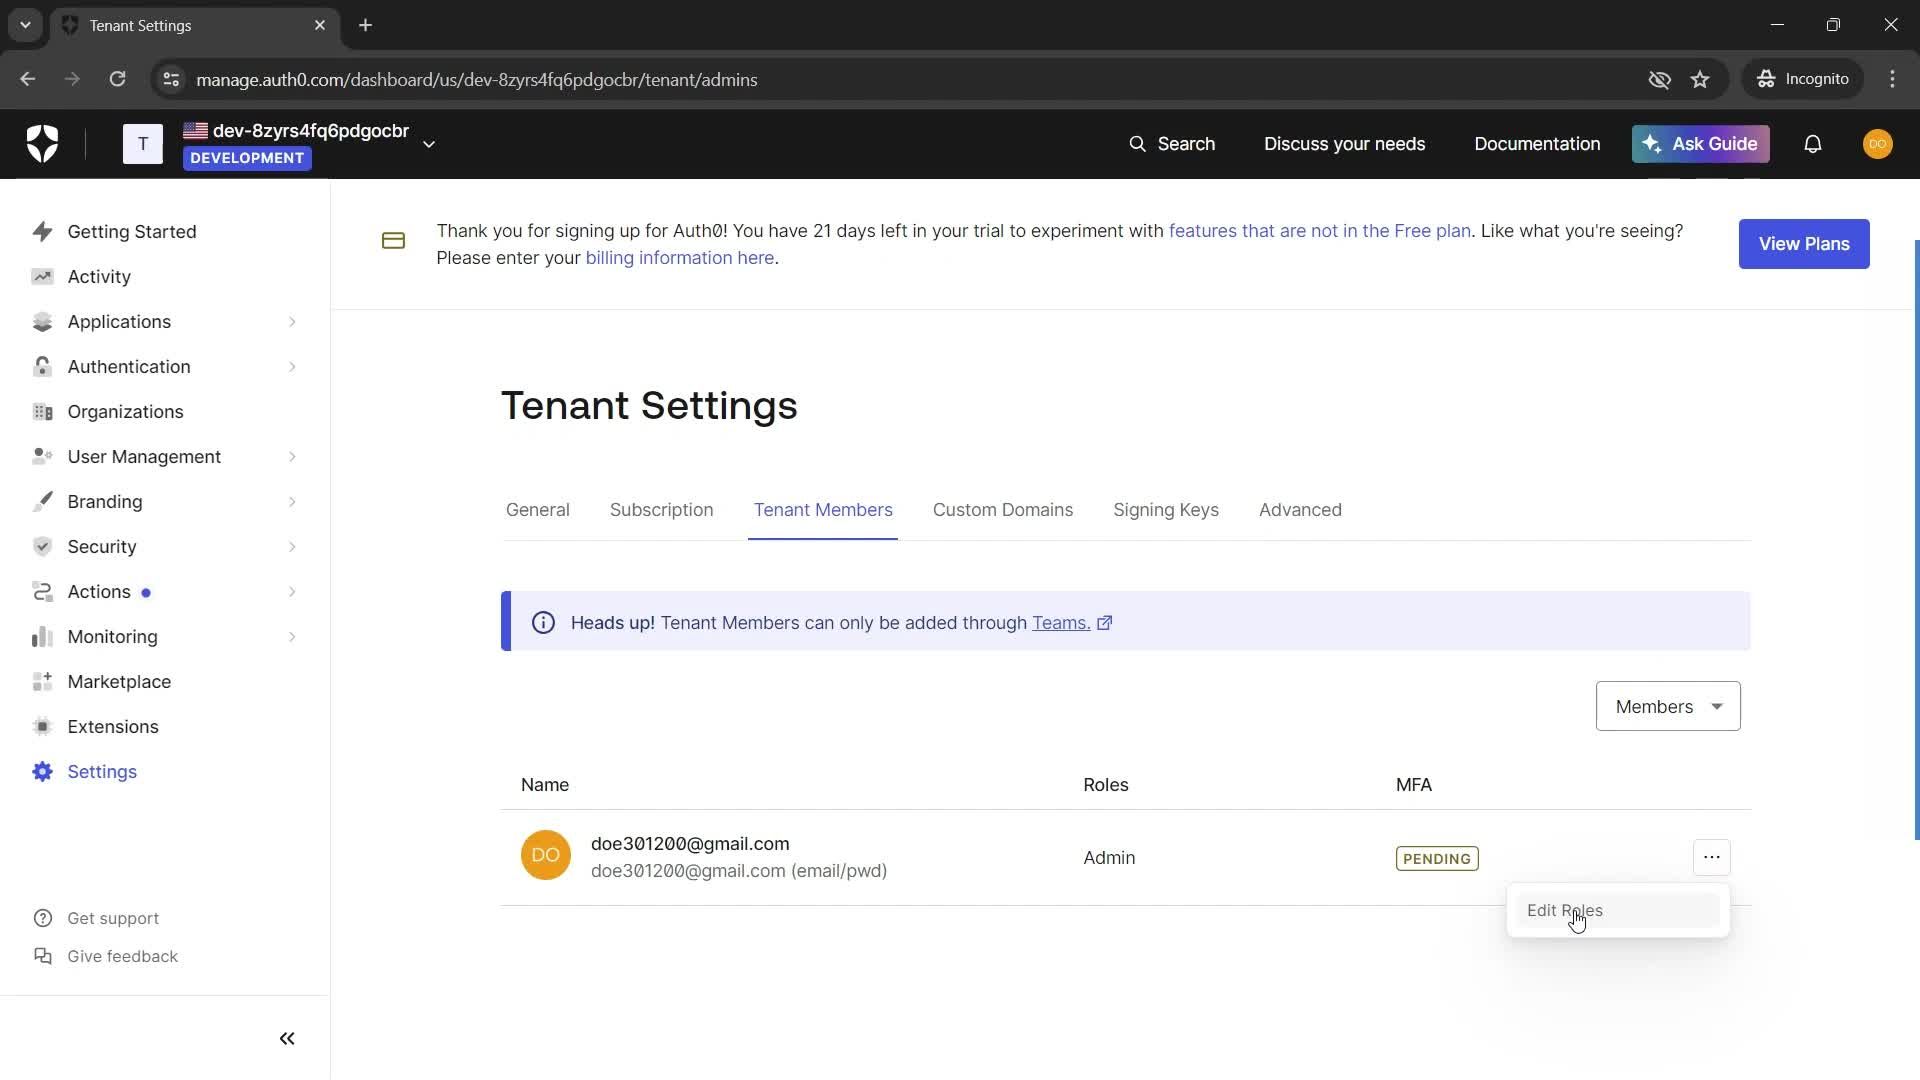
Task: Expand the User Management submenu chevron
Action: point(292,457)
